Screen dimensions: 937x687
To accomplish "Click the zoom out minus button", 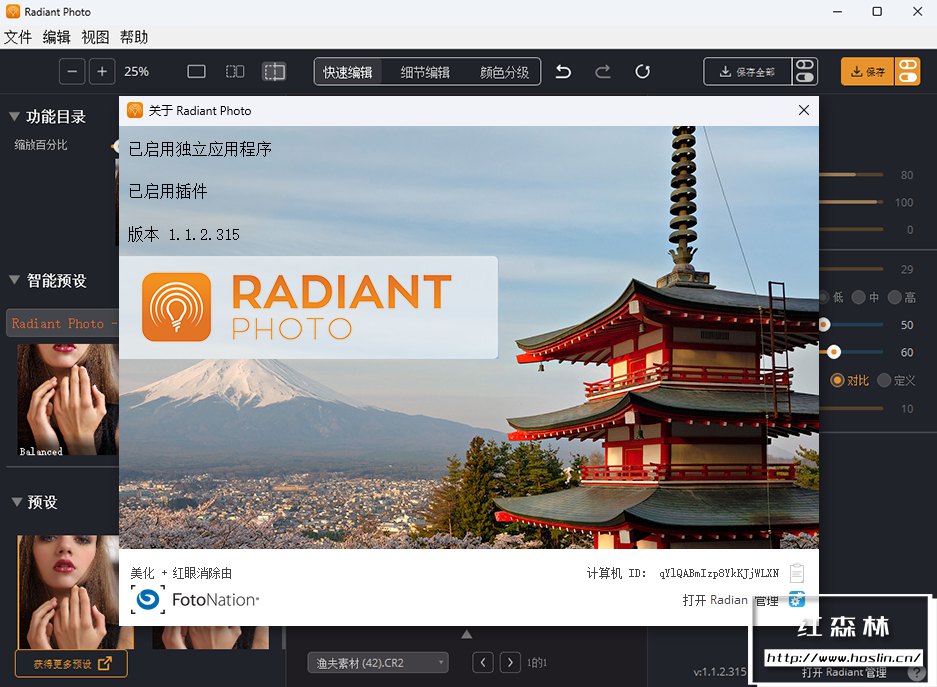I will coord(72,72).
